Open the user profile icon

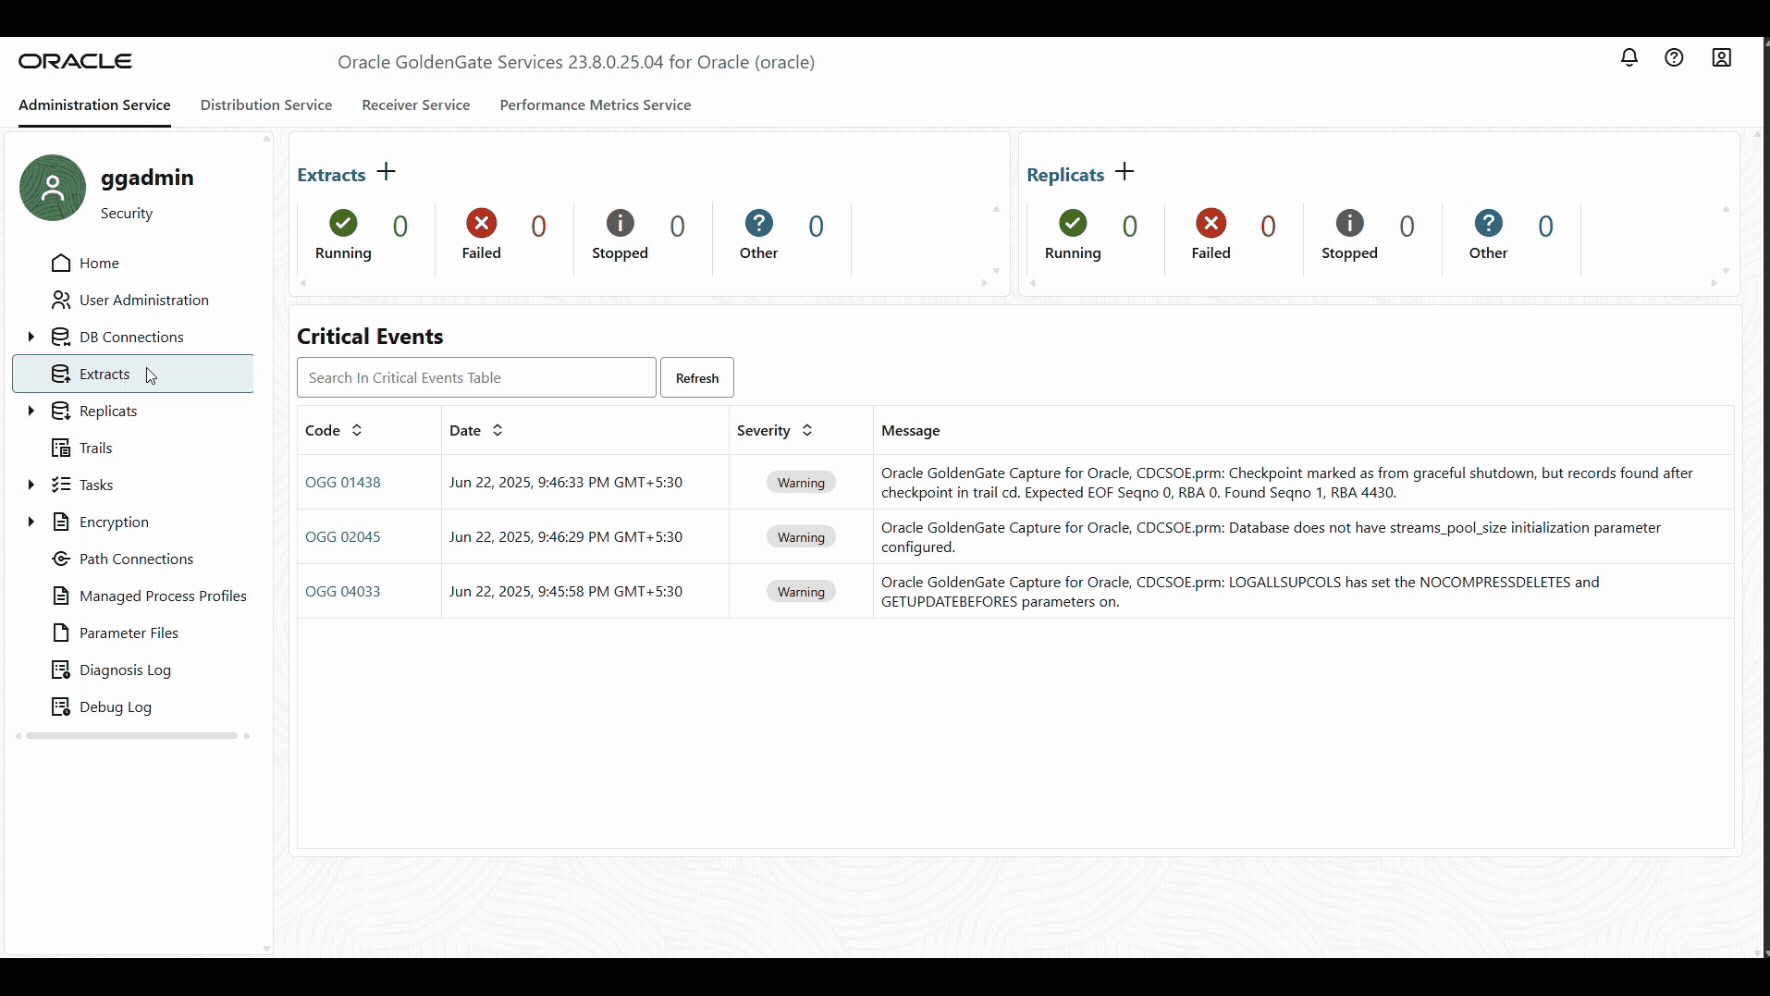tap(1722, 57)
